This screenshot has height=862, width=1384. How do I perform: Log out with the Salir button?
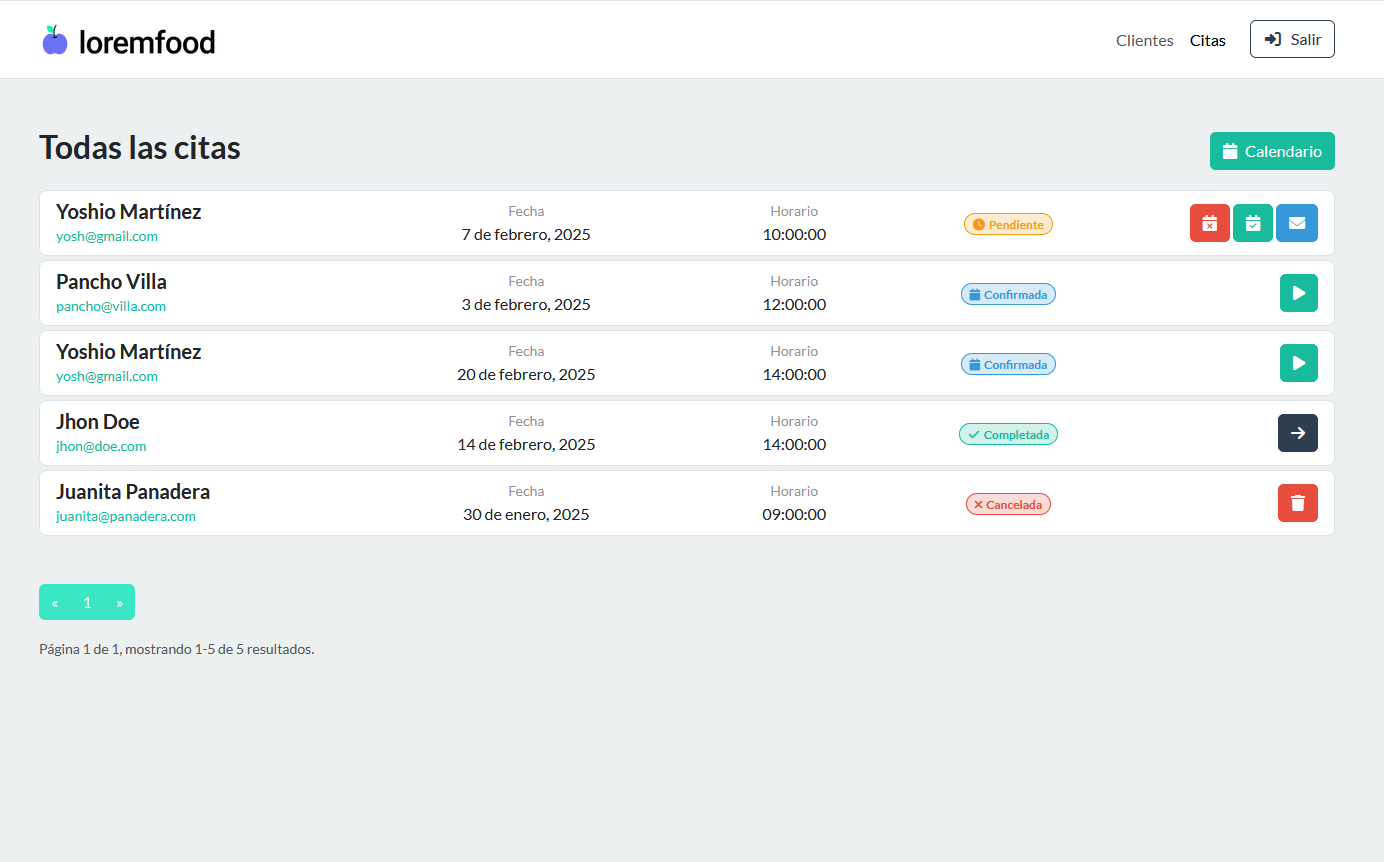pos(1292,39)
